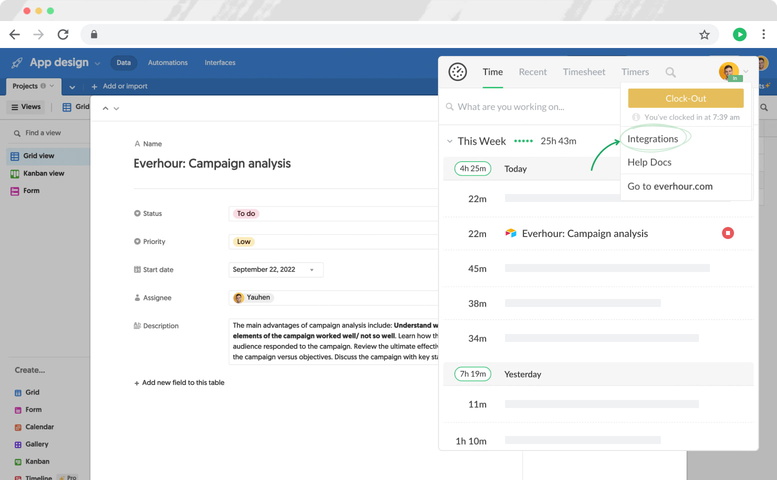777x480 pixels.
Task: Click the browser back arrow
Action: pos(15,34)
